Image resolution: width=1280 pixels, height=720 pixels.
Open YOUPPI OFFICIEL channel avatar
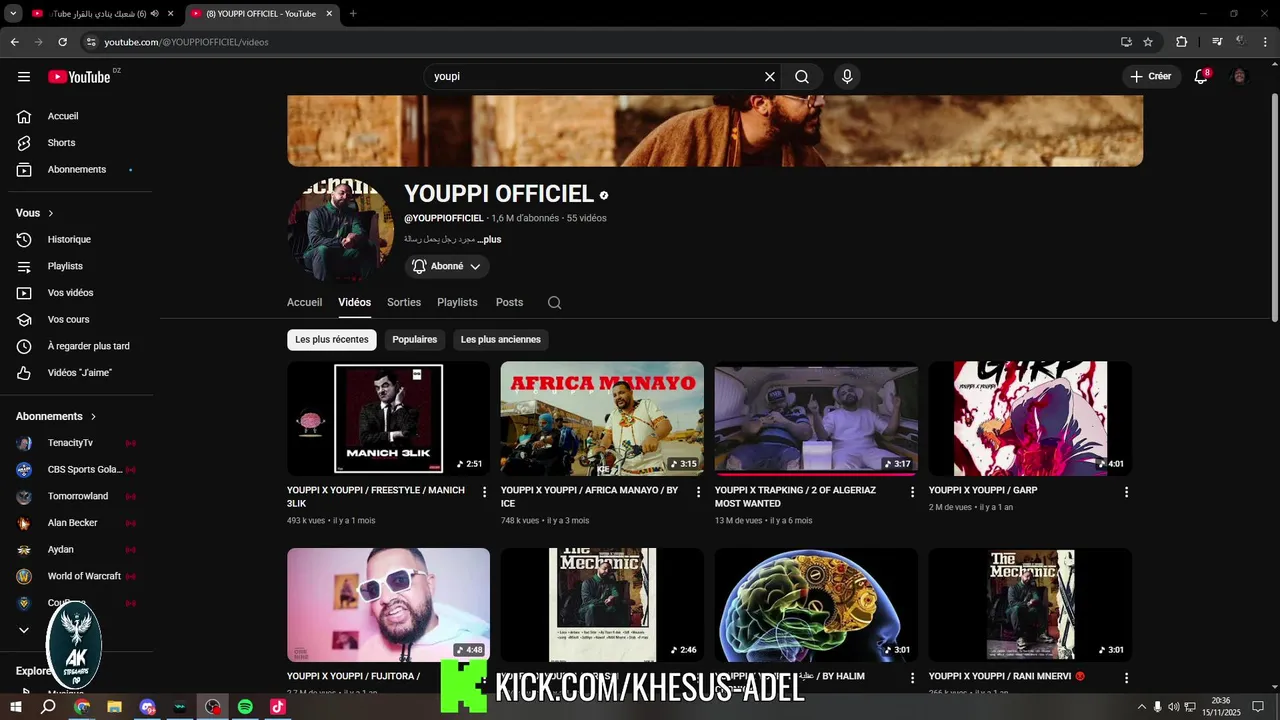(x=340, y=231)
